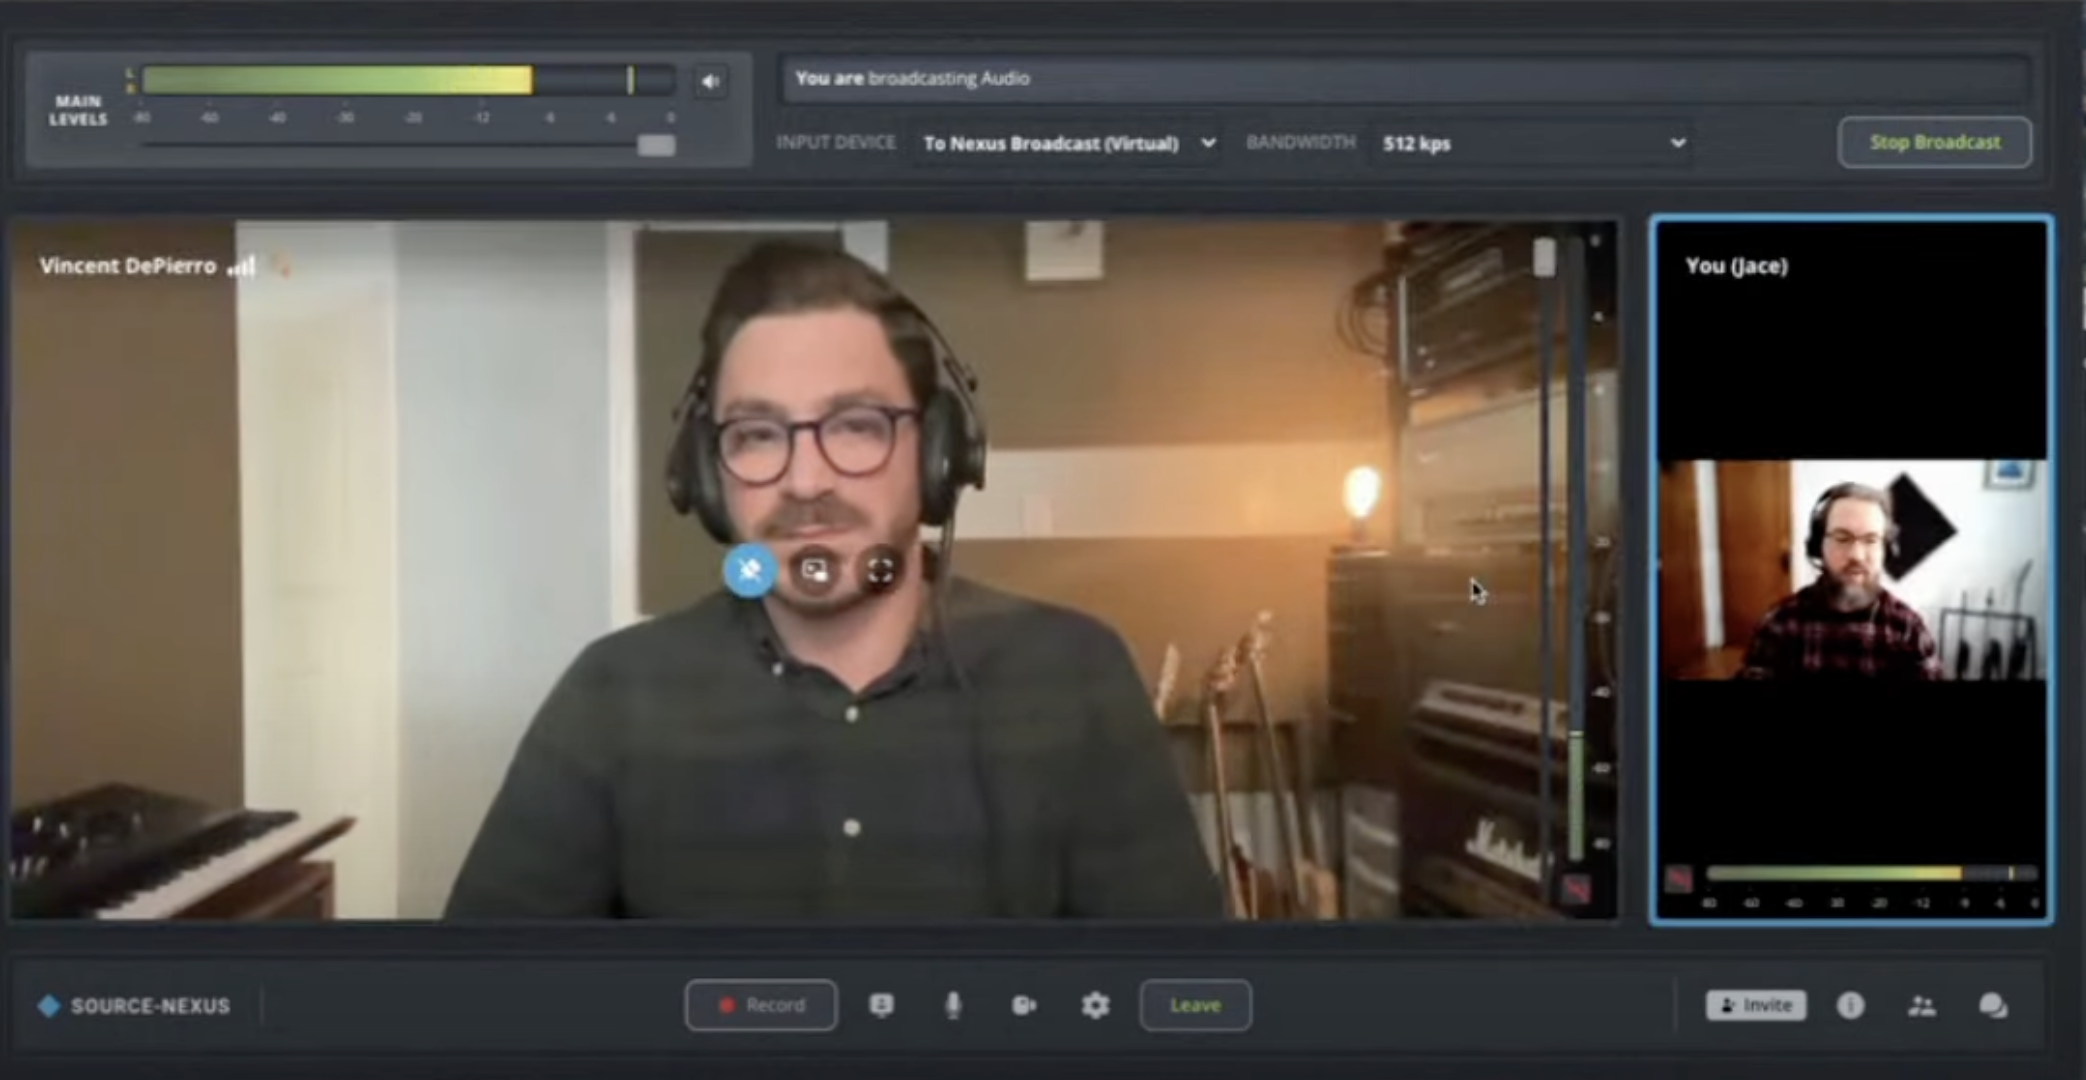The width and height of the screenshot is (2086, 1080).
Task: Open picture-in-picture for Vincent's video
Action: click(x=815, y=571)
